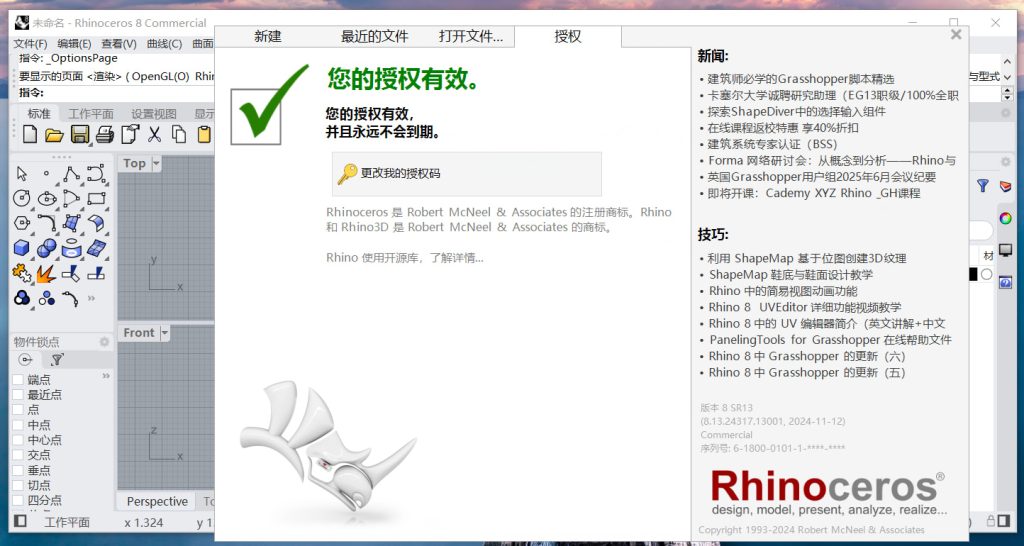Switch to the 工作平面 toolbar tab
Image resolution: width=1024 pixels, height=546 pixels.
(91, 114)
